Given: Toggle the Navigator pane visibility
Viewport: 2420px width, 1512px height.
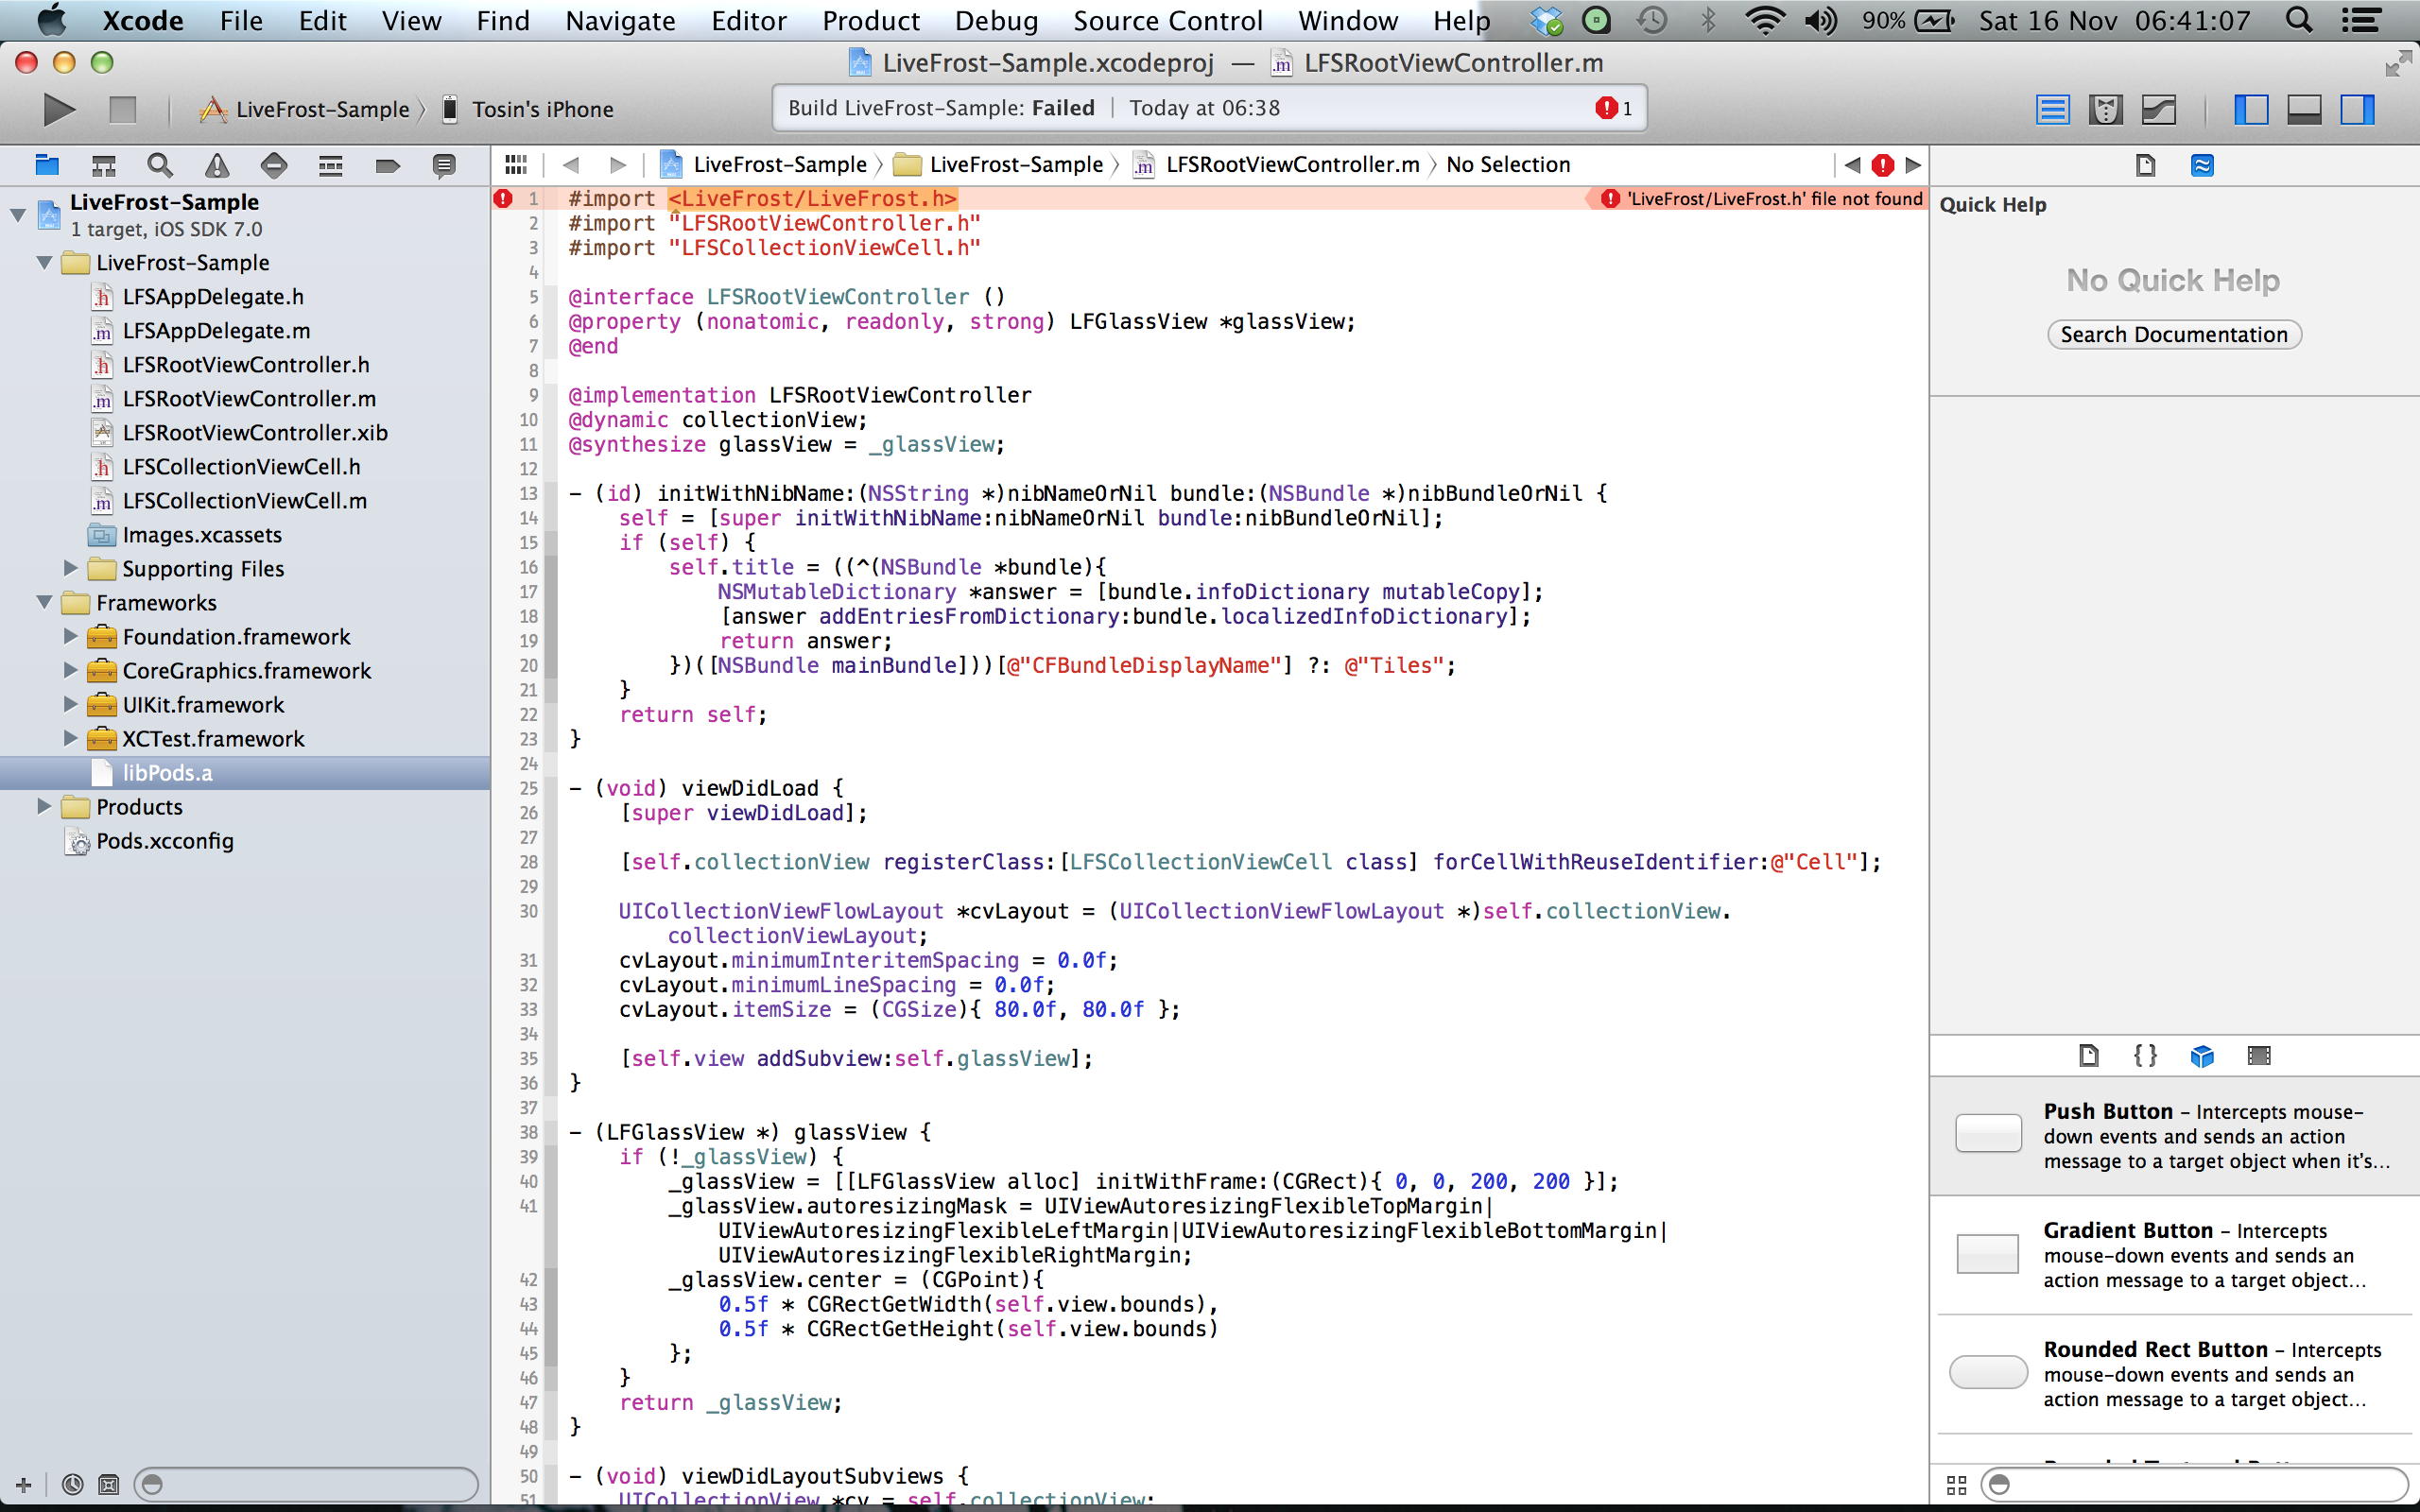Looking at the screenshot, I should (x=2251, y=109).
